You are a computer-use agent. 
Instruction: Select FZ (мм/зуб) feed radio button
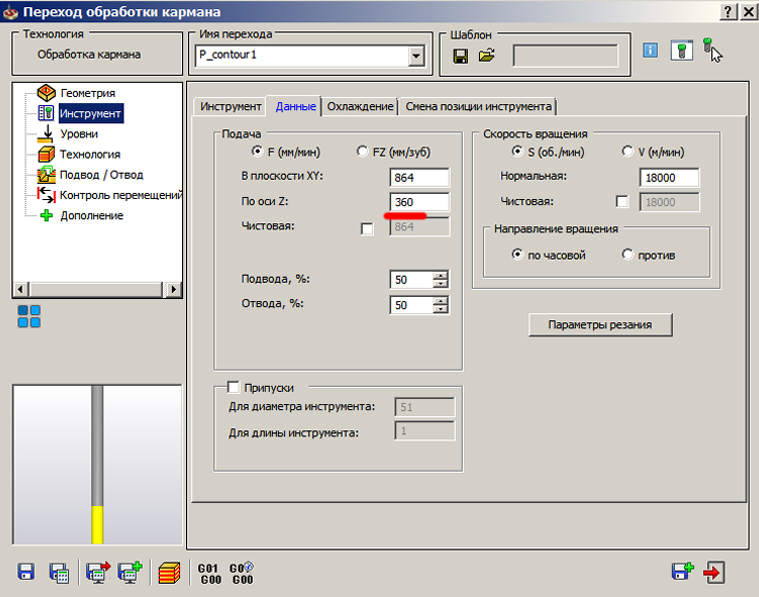point(362,152)
